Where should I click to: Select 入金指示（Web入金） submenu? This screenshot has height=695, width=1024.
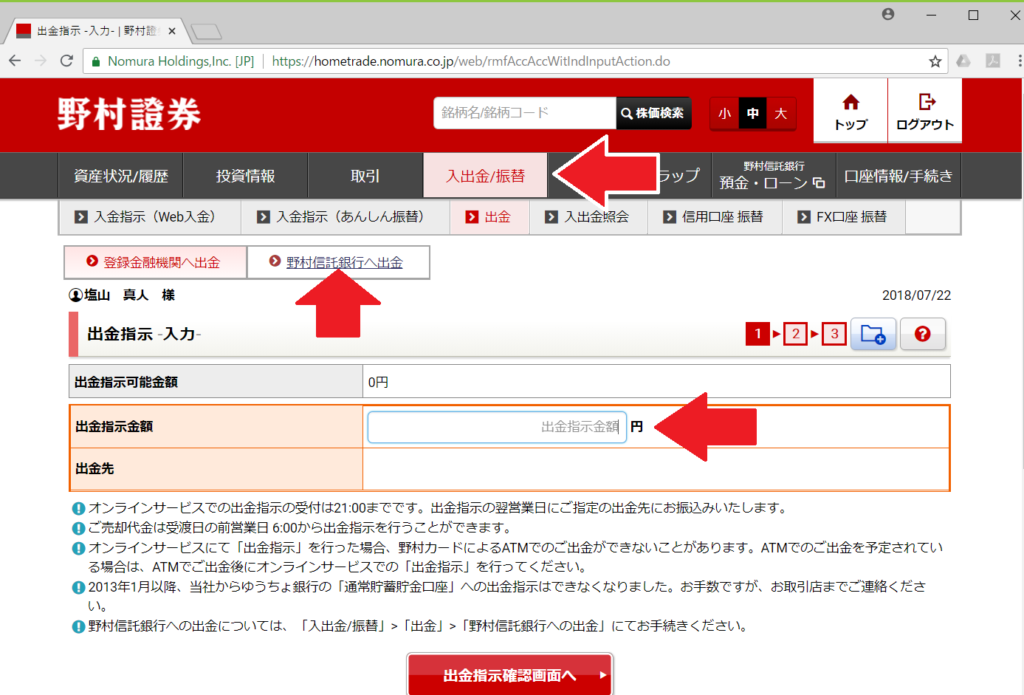point(150,217)
